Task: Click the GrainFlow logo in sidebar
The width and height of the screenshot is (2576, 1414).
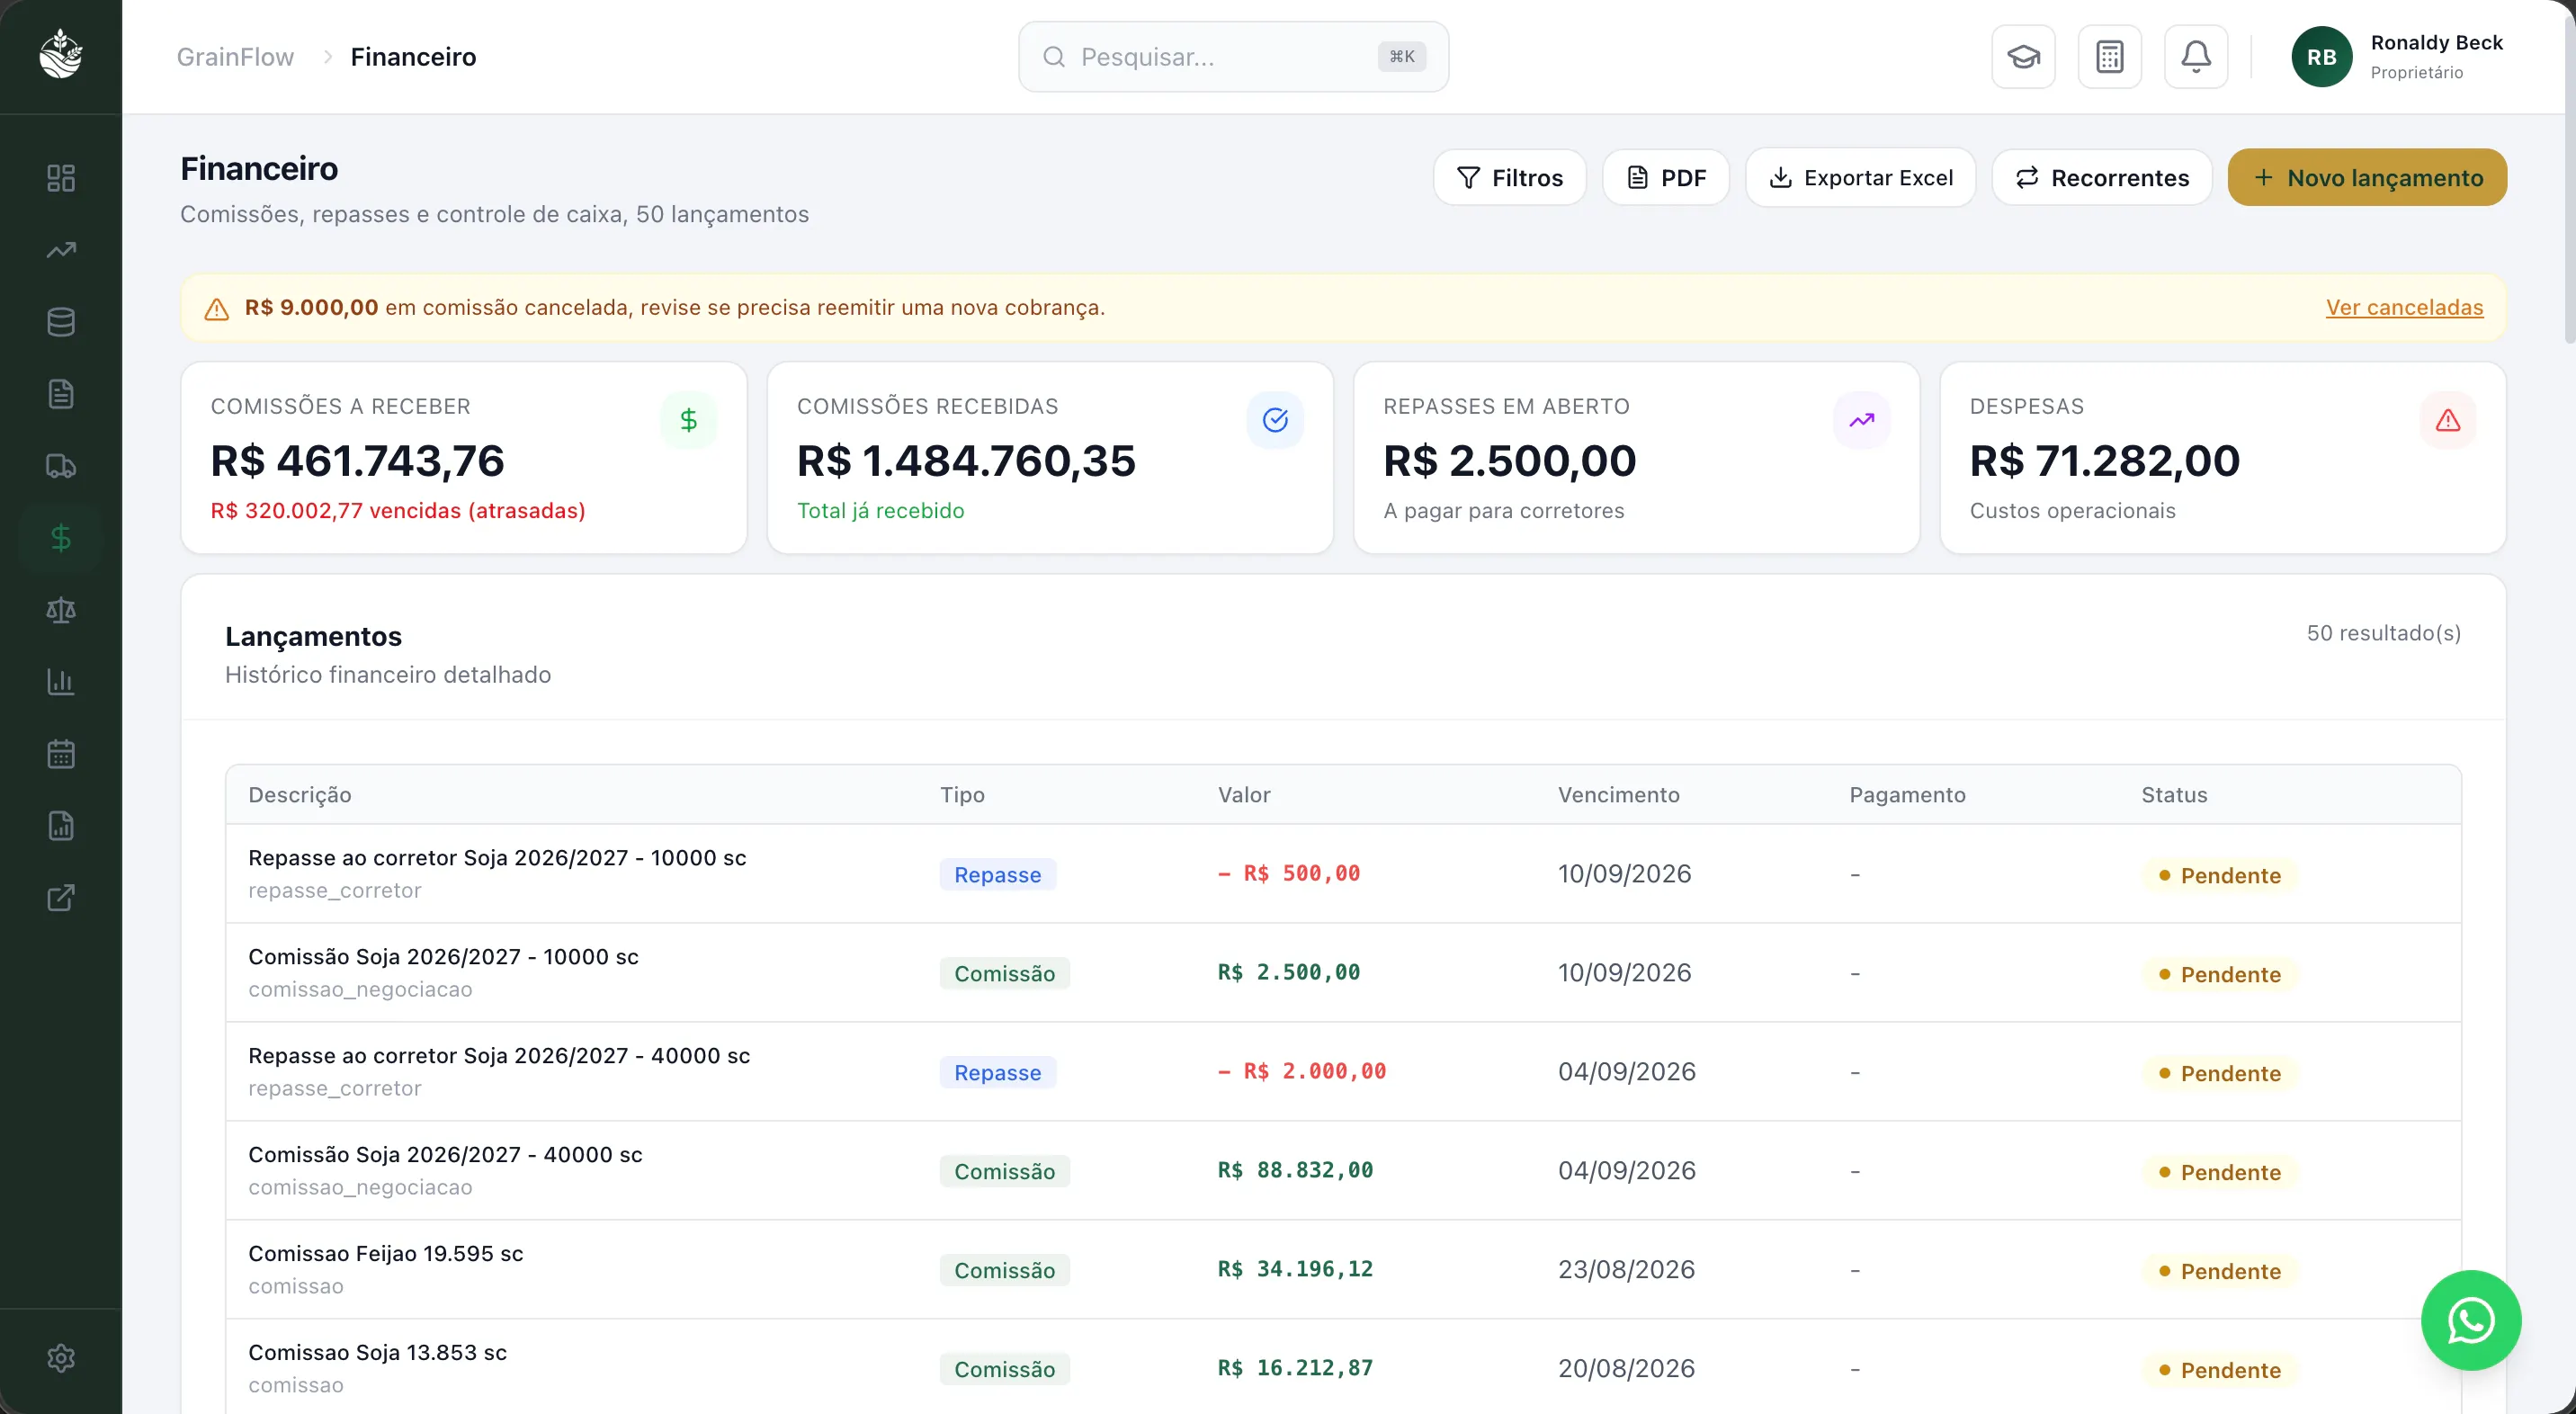Action: pos(61,55)
